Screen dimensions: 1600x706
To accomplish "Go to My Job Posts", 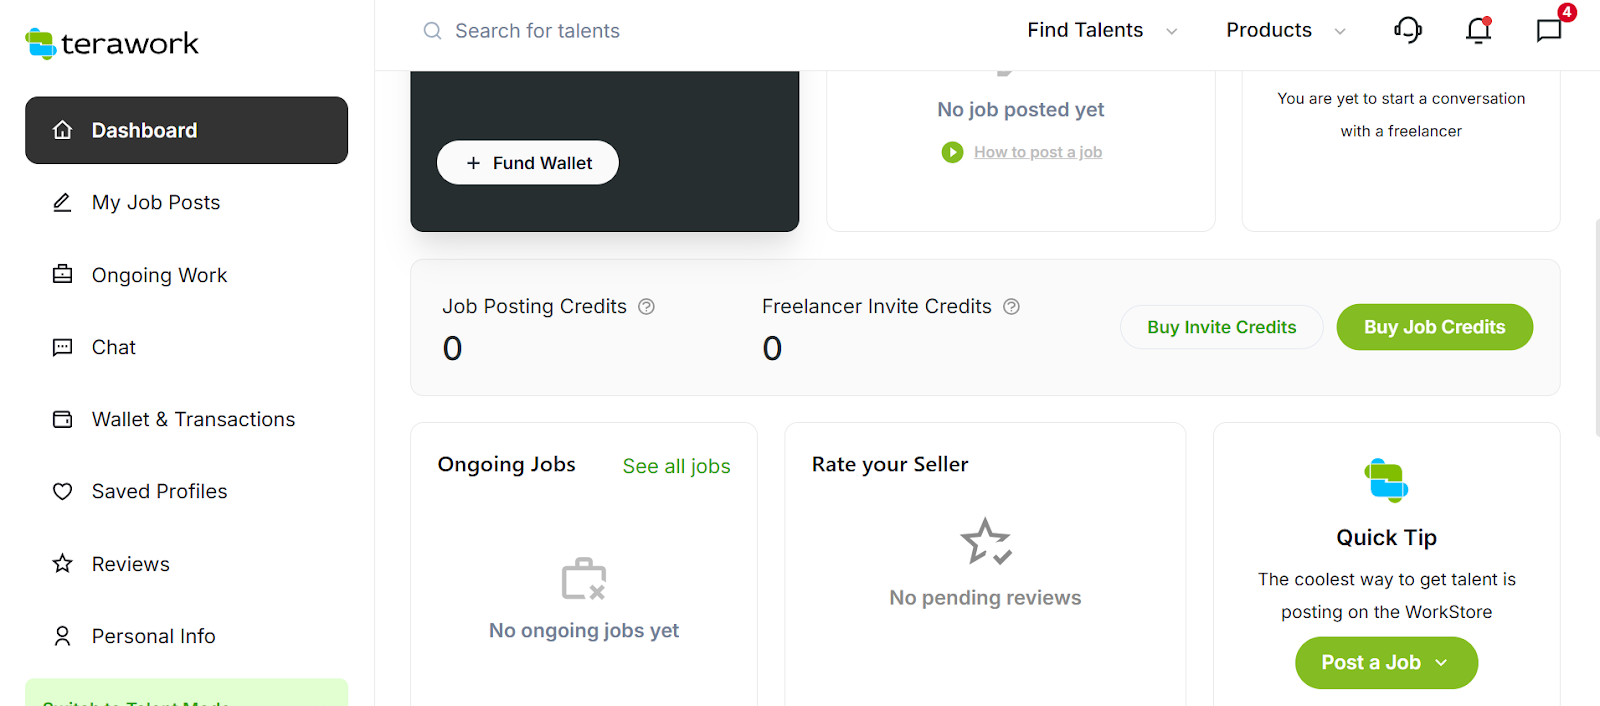I will pyautogui.click(x=156, y=203).
